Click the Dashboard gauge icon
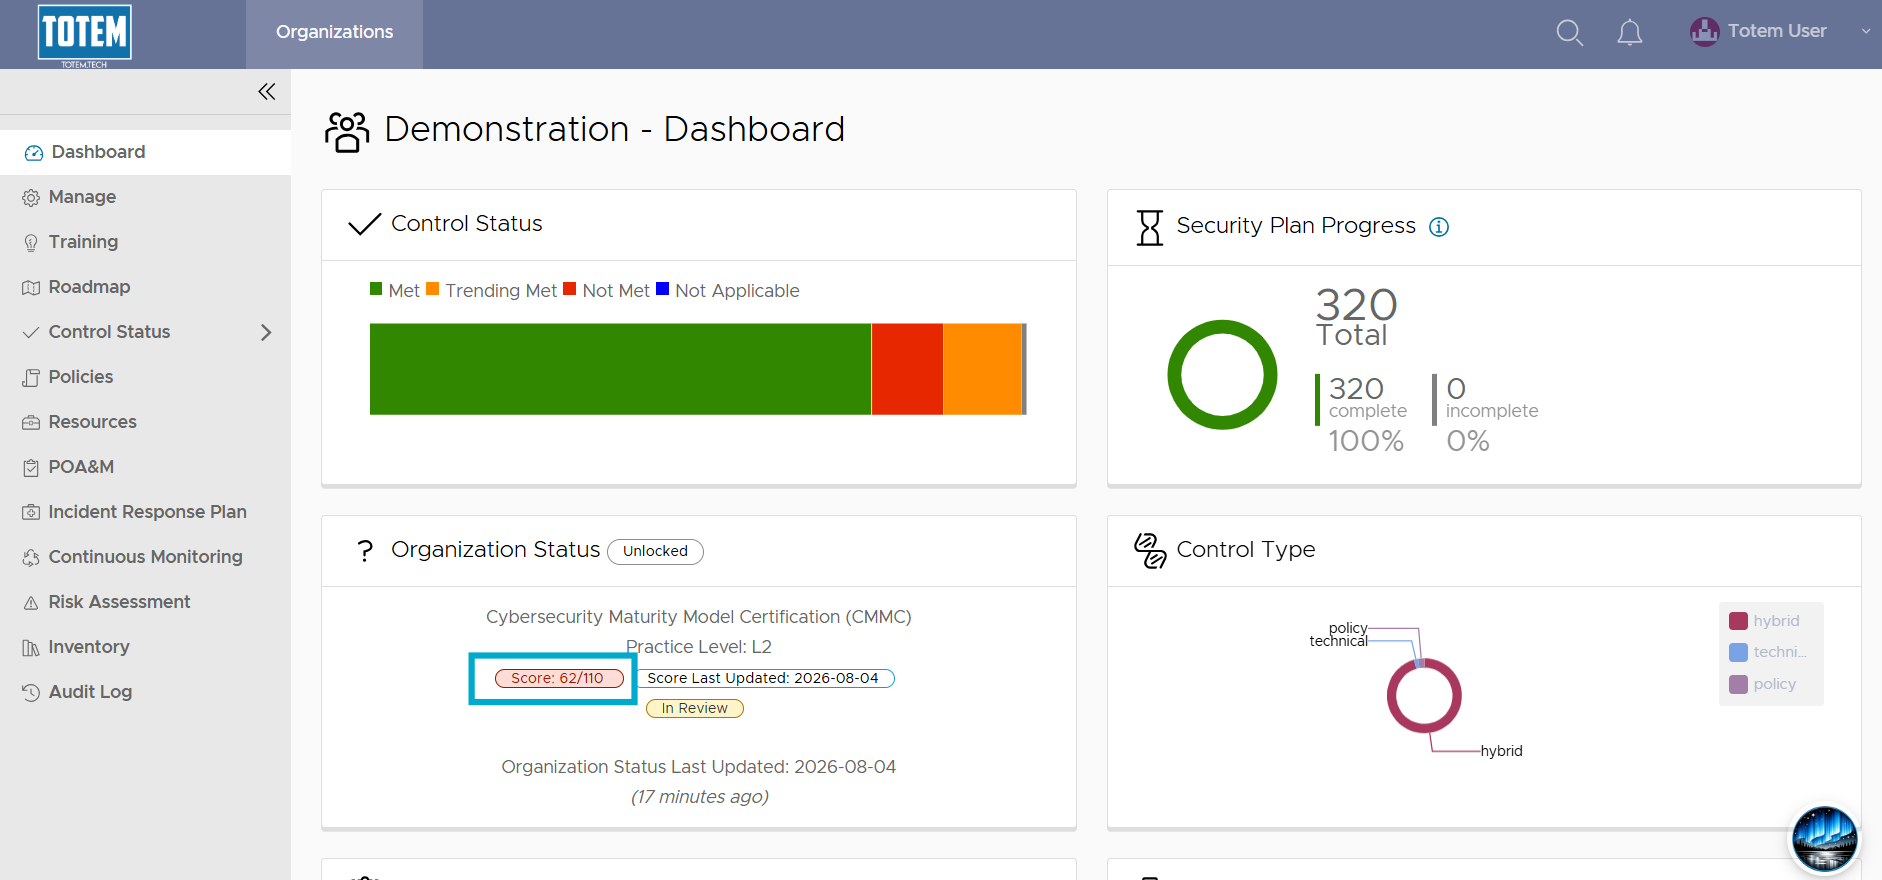 pos(34,153)
